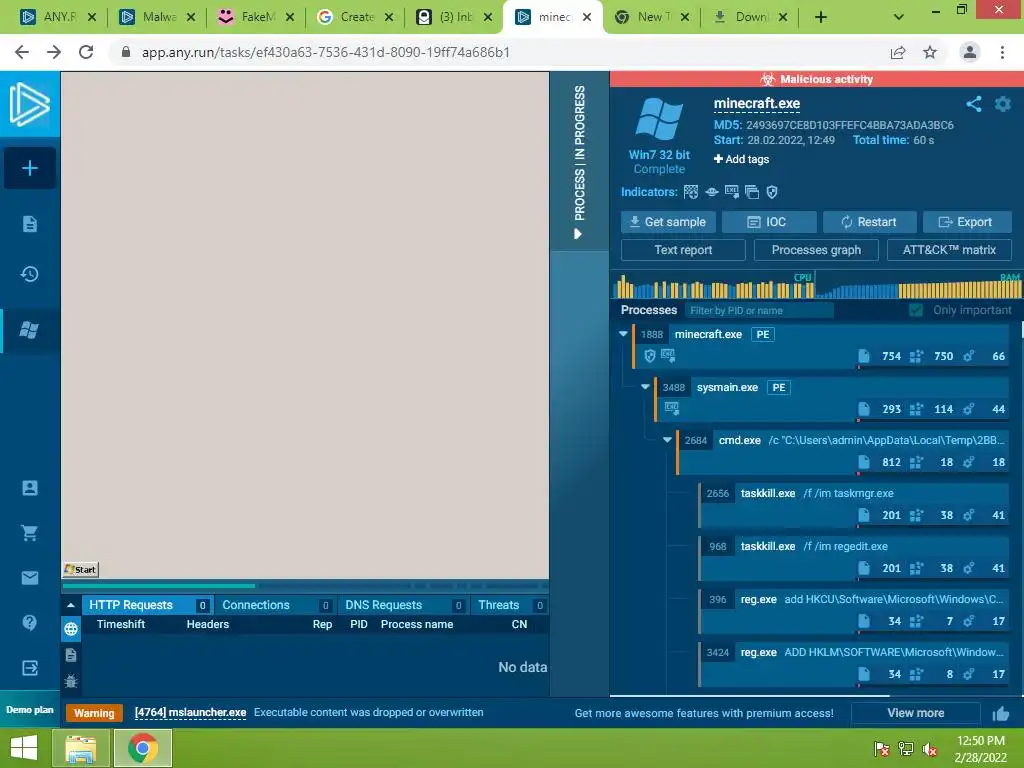Open the IOC button

click(x=769, y=222)
